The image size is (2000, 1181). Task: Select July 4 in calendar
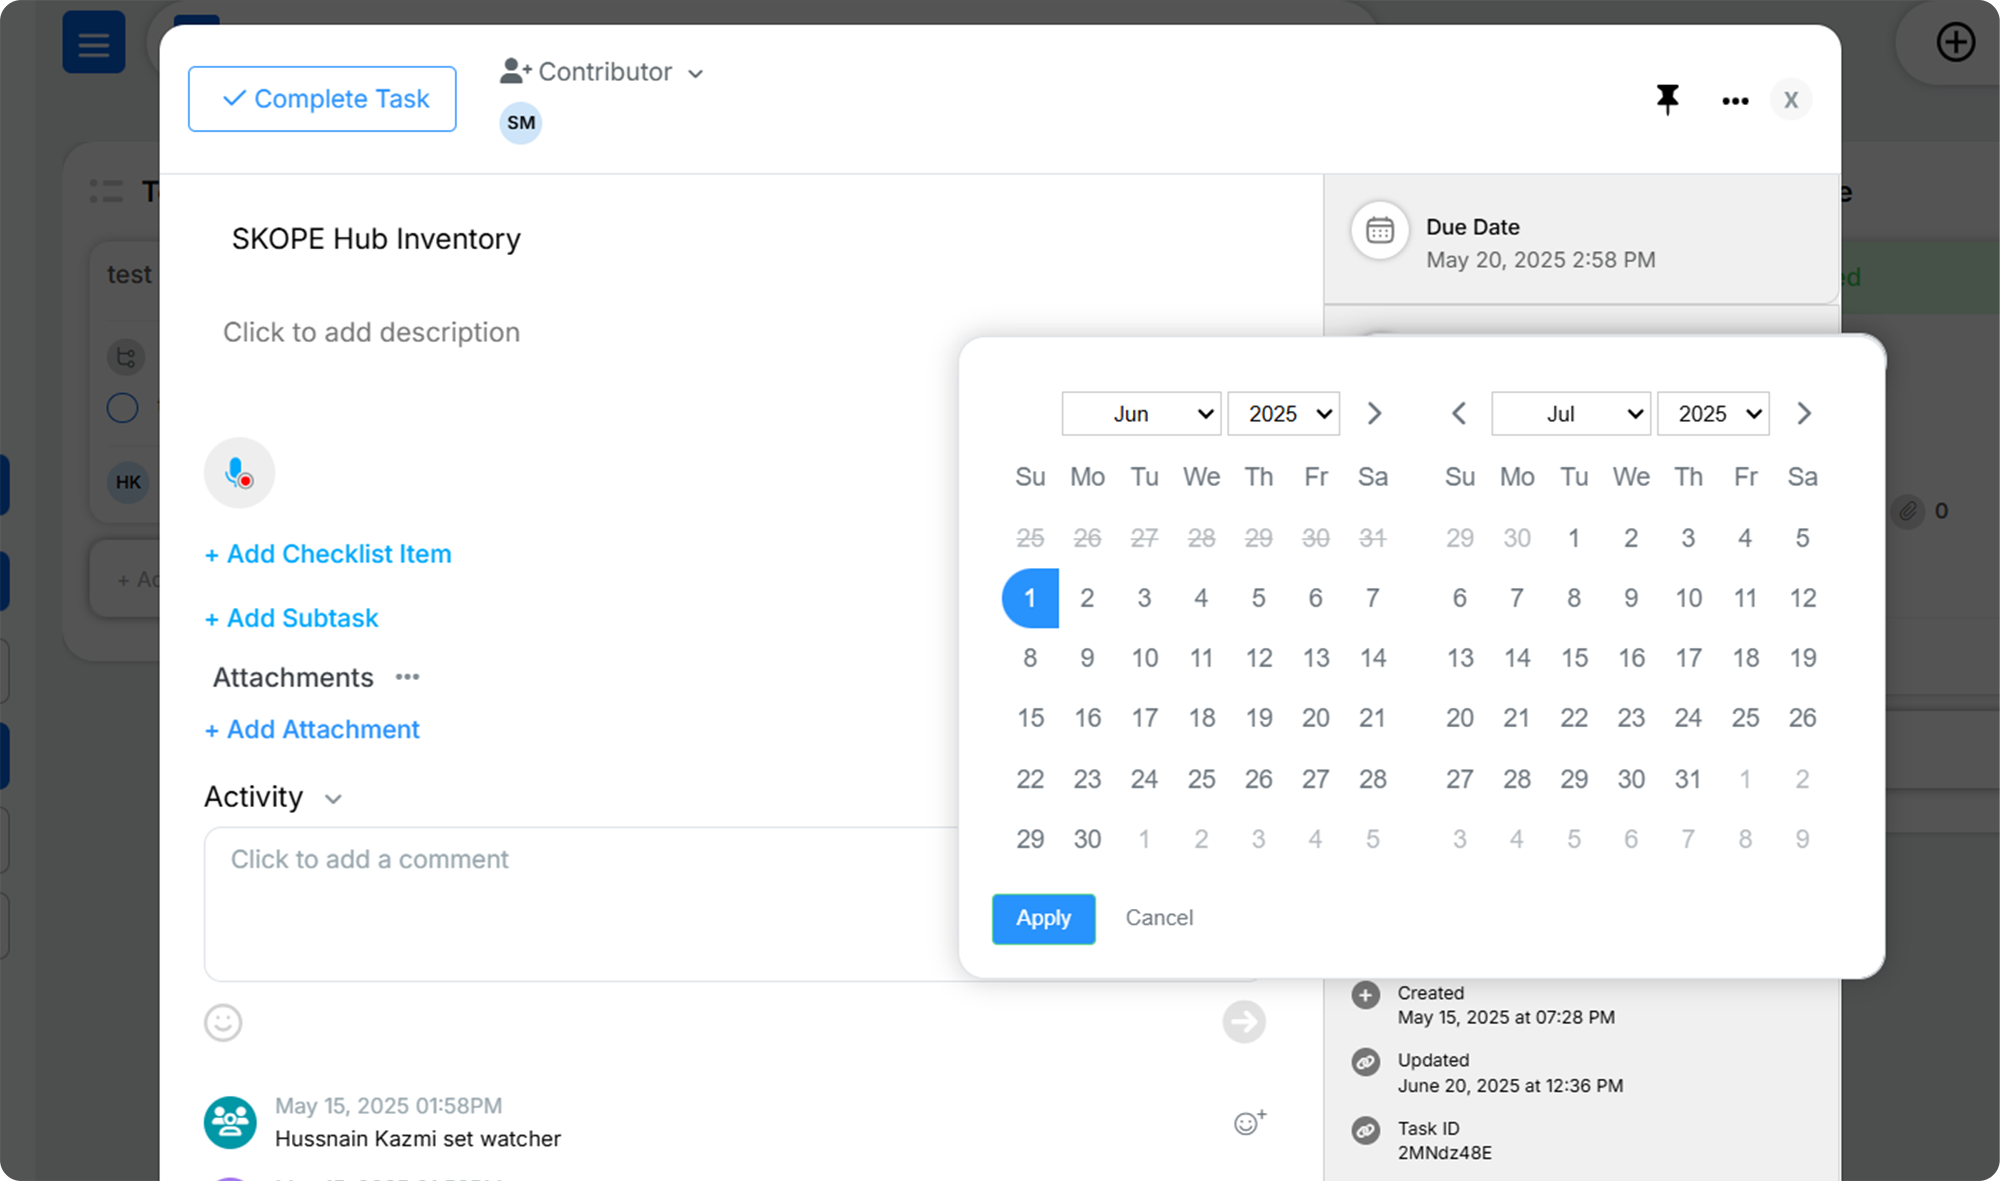click(1745, 538)
